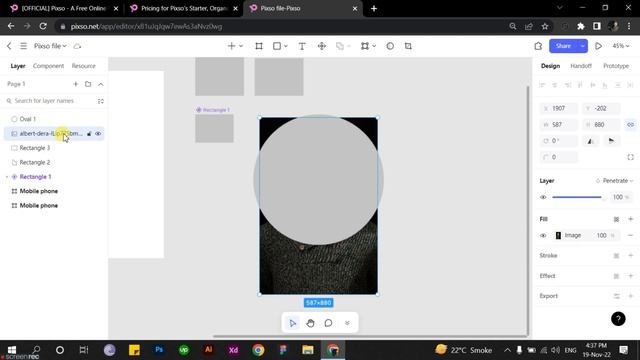Add a Stroke with plus icon
Screen dimensions: 640x360
click(x=631, y=256)
